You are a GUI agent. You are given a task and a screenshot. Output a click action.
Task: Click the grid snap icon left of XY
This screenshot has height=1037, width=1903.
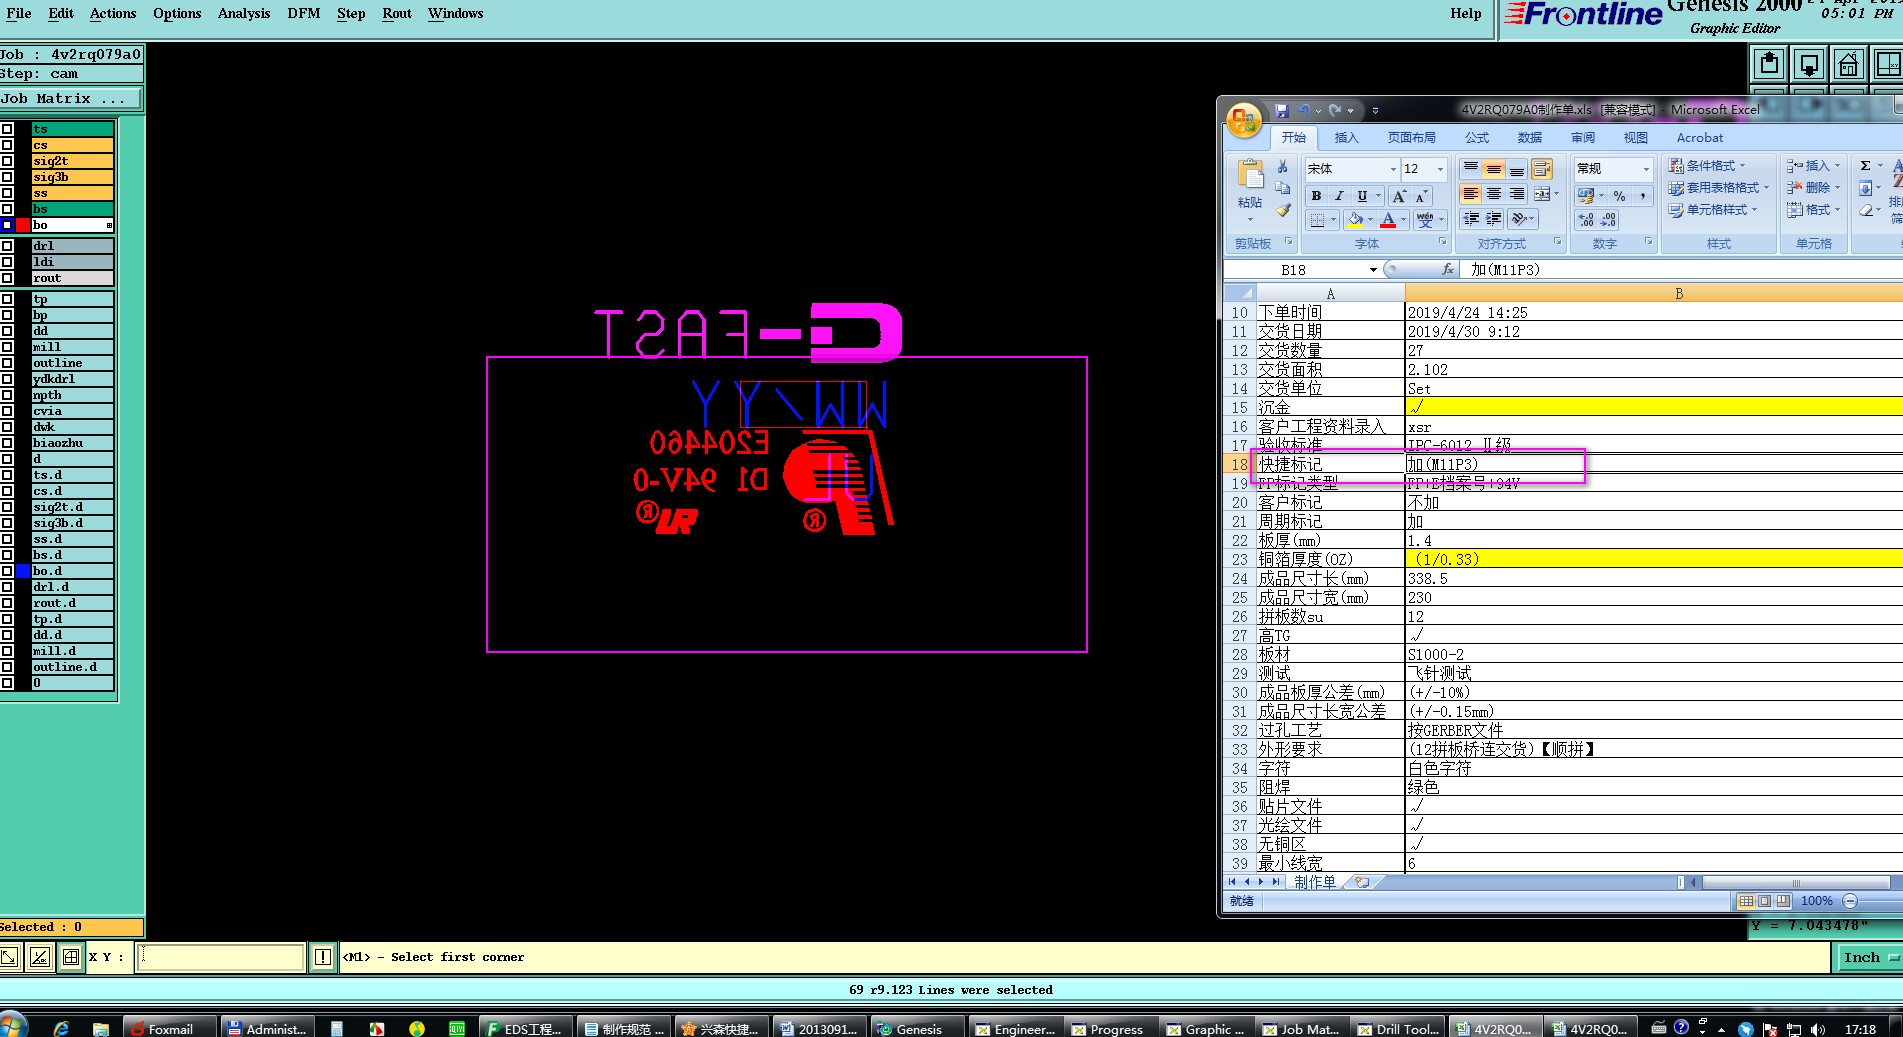pos(70,957)
